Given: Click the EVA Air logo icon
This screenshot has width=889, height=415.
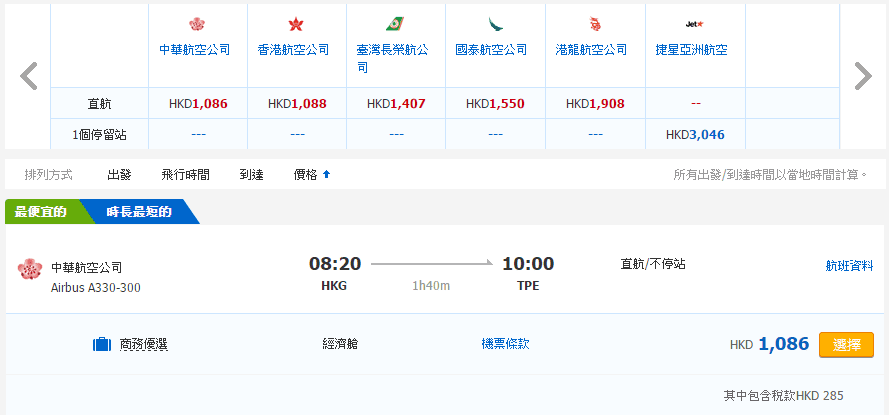Looking at the screenshot, I should pos(394,24).
